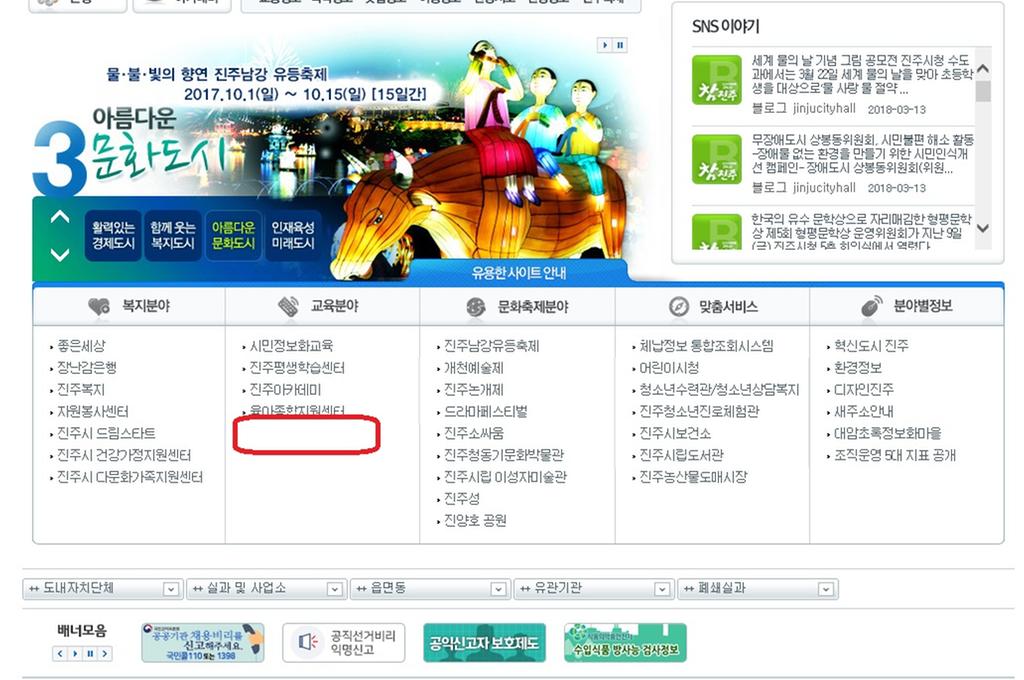Click the 유용한 사이트 안내 tab

tap(519, 272)
